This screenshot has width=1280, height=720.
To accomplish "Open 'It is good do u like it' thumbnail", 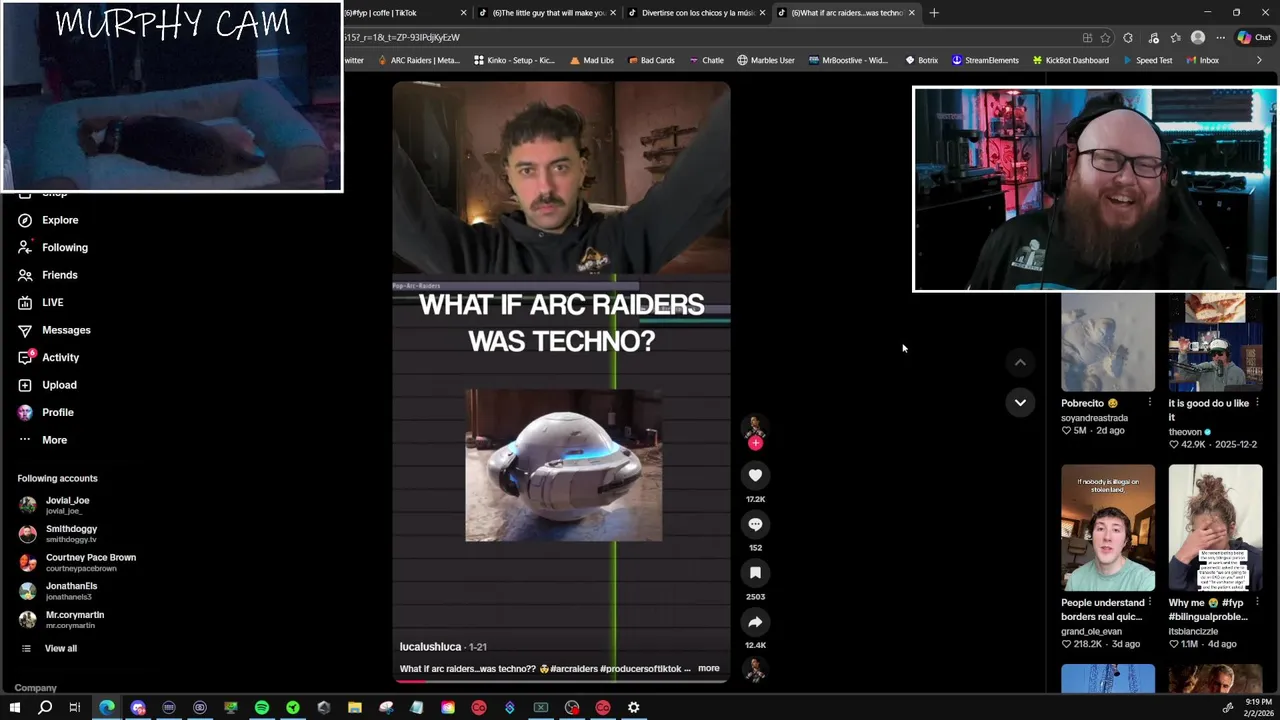I will (1215, 341).
